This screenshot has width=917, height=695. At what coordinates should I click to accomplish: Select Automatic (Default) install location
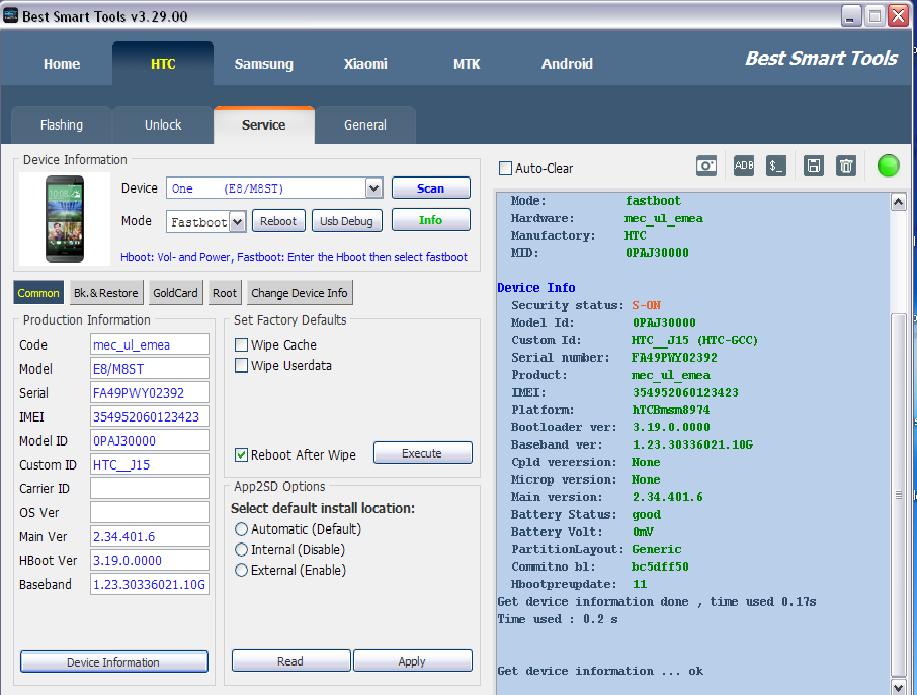(x=241, y=529)
